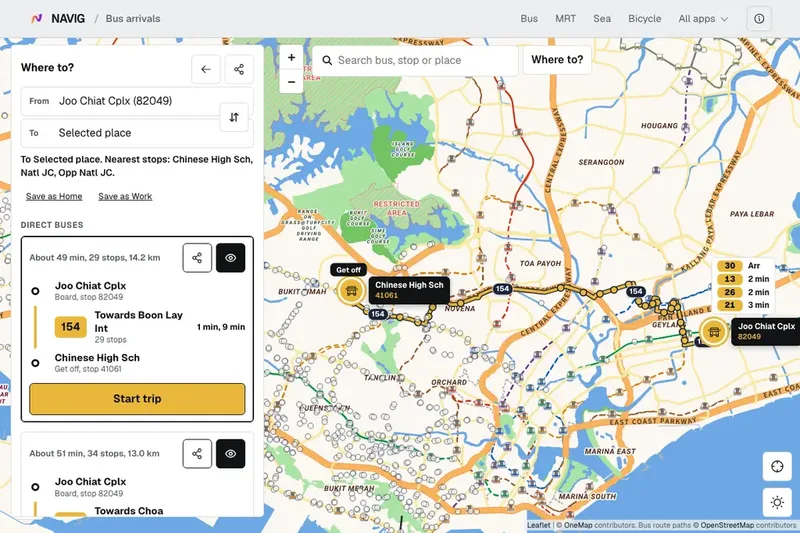
Task: Select bus 21 arrival row
Action: coord(744,305)
